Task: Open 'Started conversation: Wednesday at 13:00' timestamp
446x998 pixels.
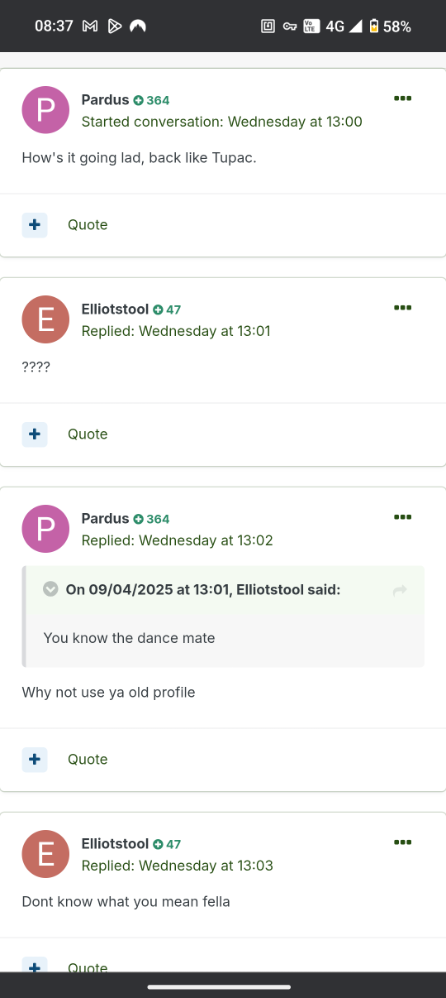Action: coord(222,122)
